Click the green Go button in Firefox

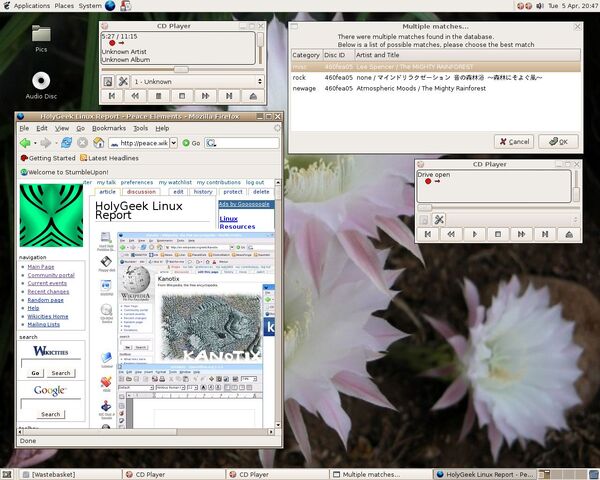pyautogui.click(x=191, y=143)
